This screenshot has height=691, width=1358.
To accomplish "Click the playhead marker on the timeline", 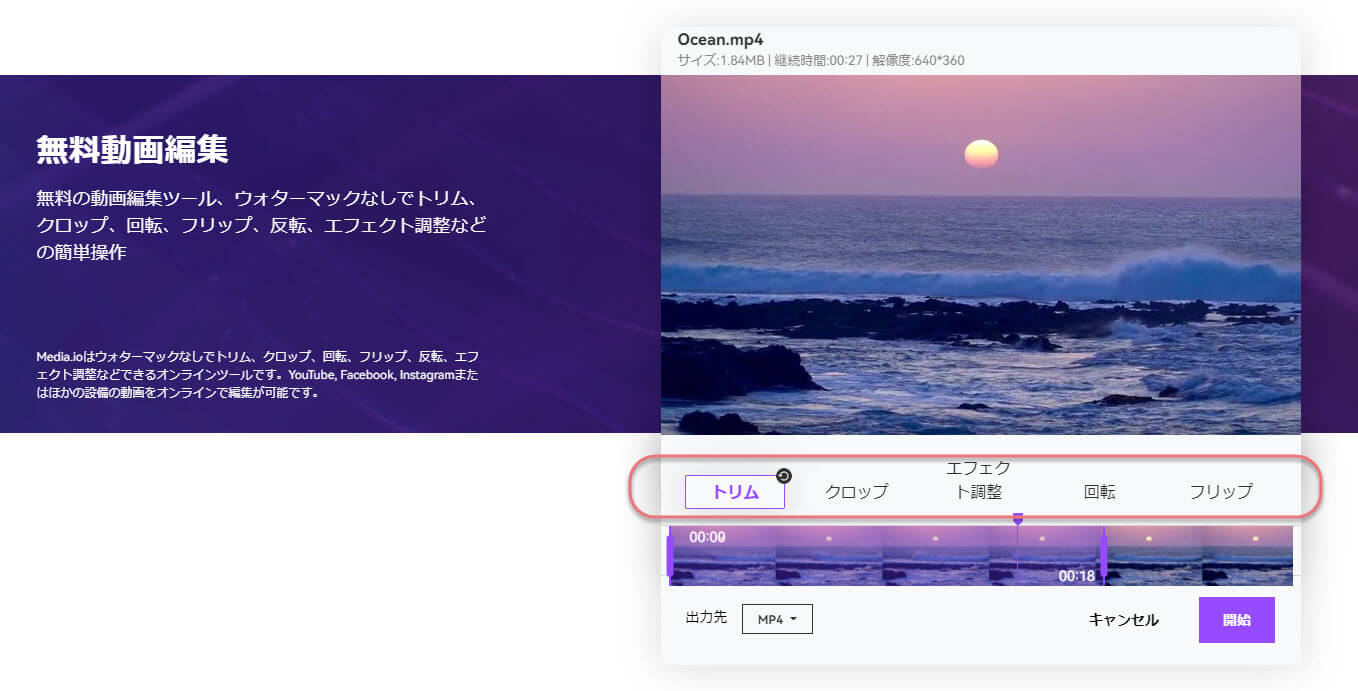I will 1018,520.
